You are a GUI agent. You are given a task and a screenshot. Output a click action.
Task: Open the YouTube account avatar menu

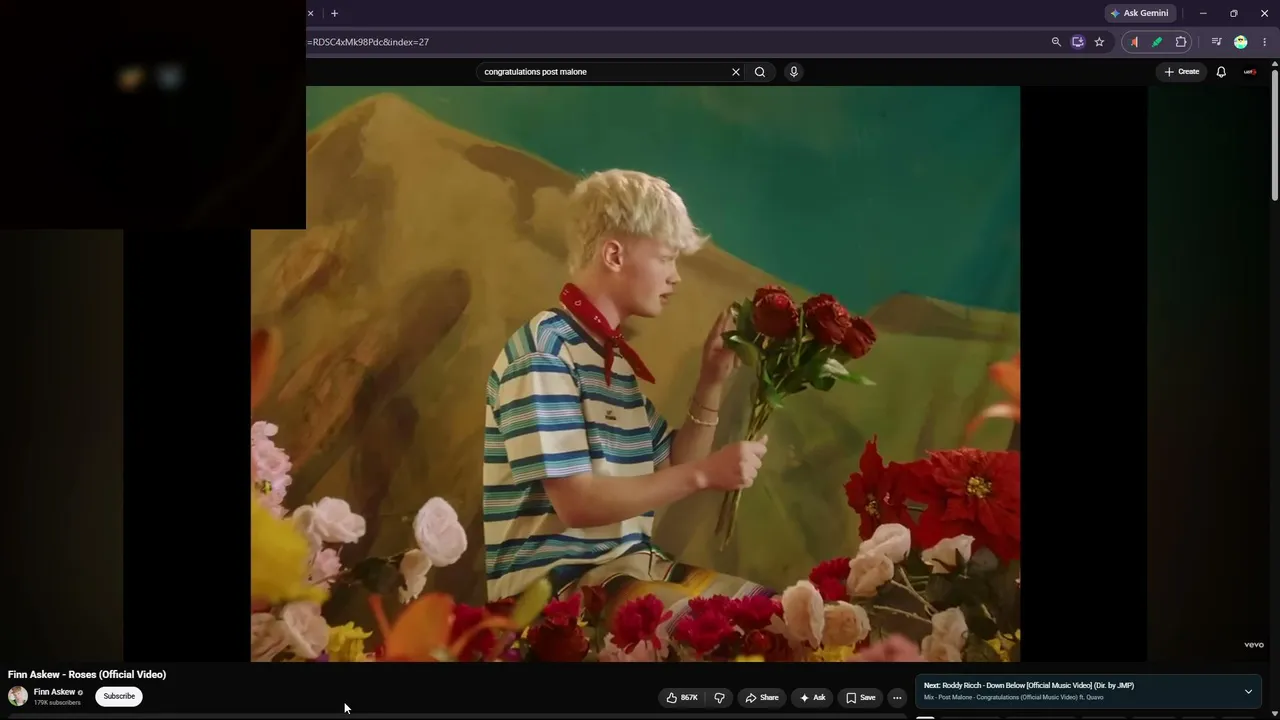(x=1250, y=72)
